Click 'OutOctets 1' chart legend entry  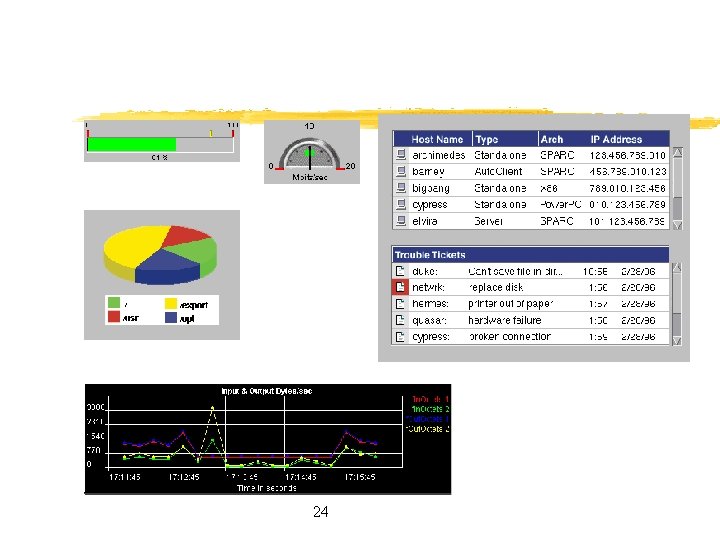pos(428,419)
